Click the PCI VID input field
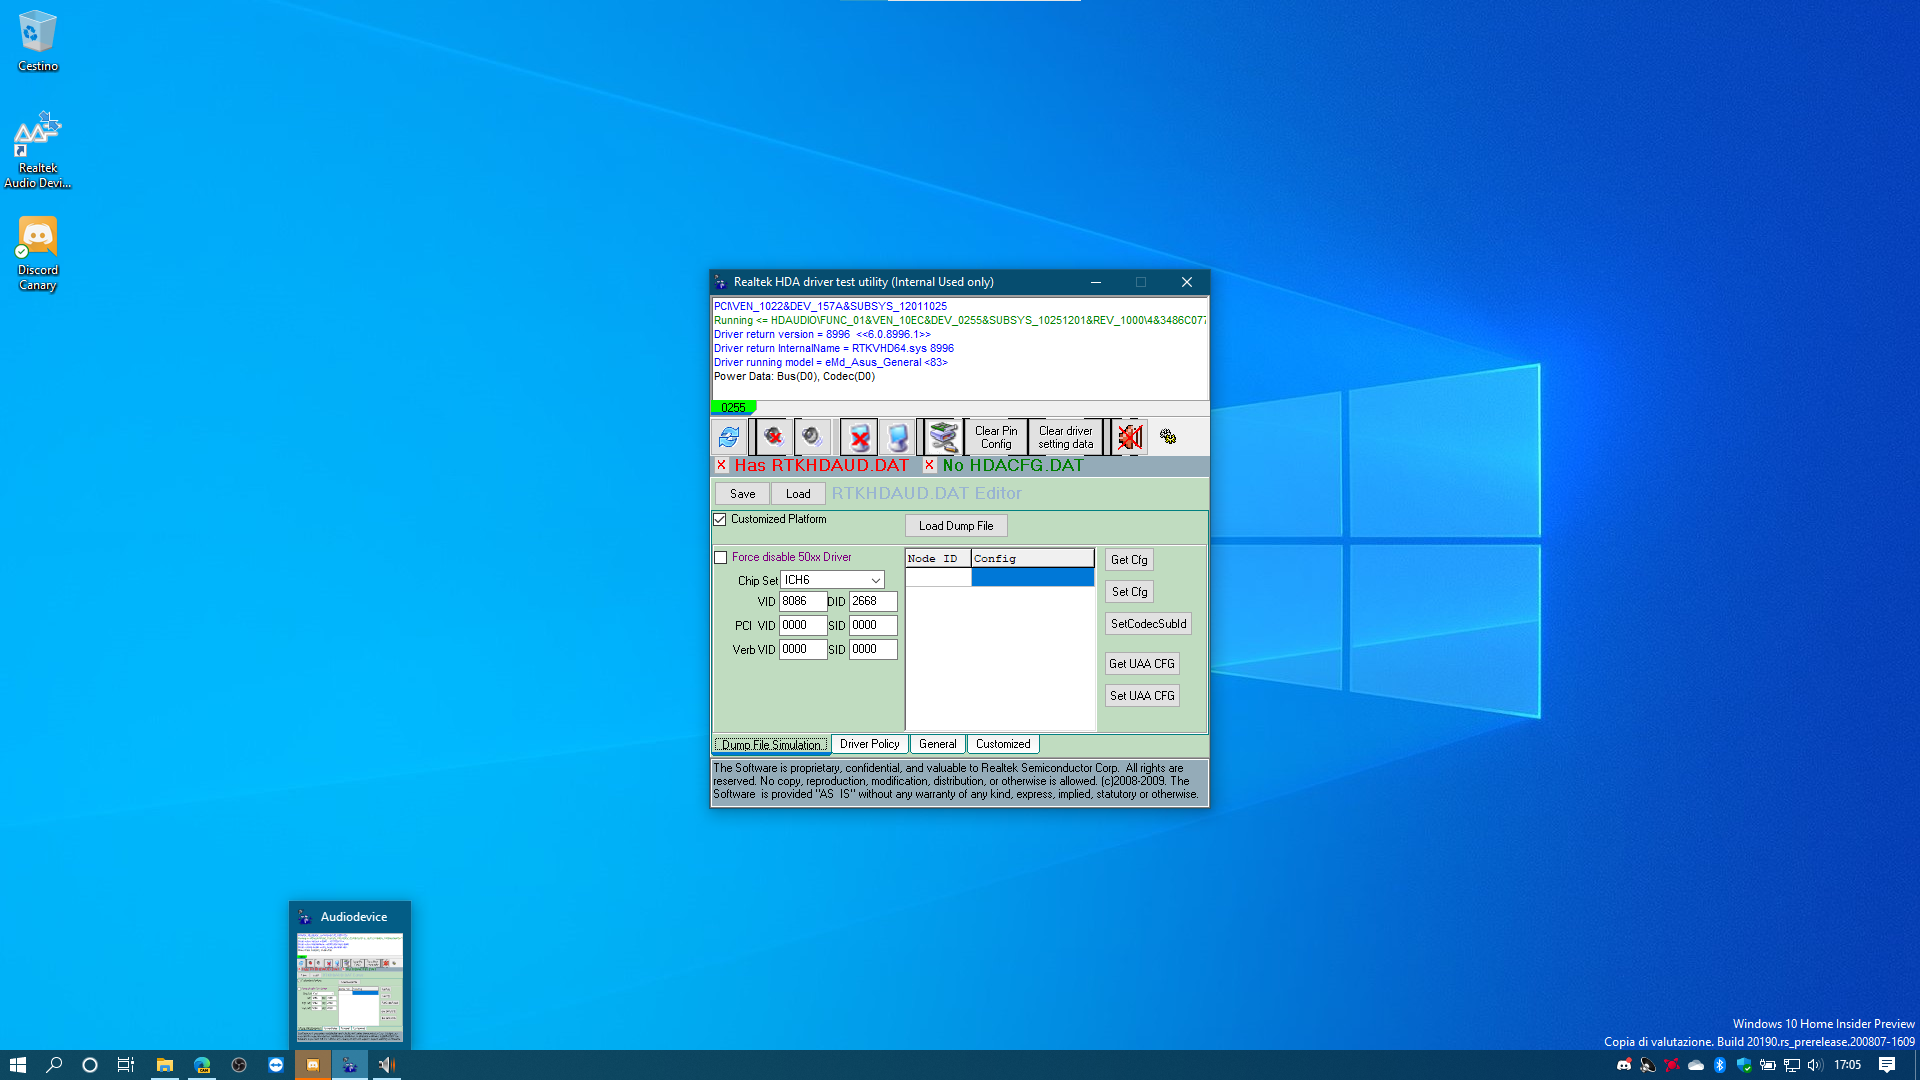 [803, 626]
